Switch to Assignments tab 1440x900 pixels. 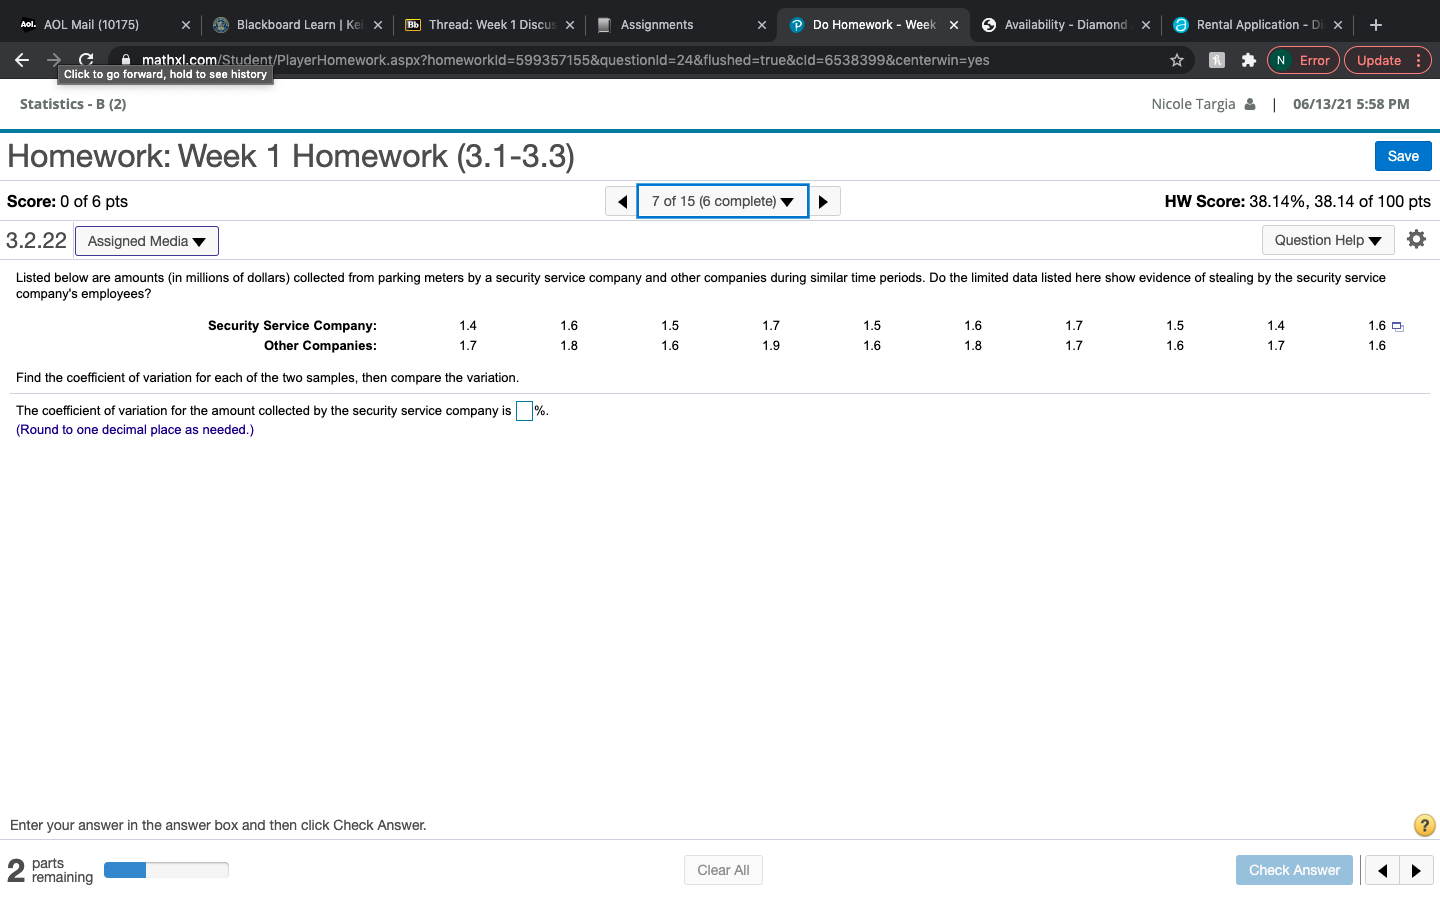pos(657,25)
